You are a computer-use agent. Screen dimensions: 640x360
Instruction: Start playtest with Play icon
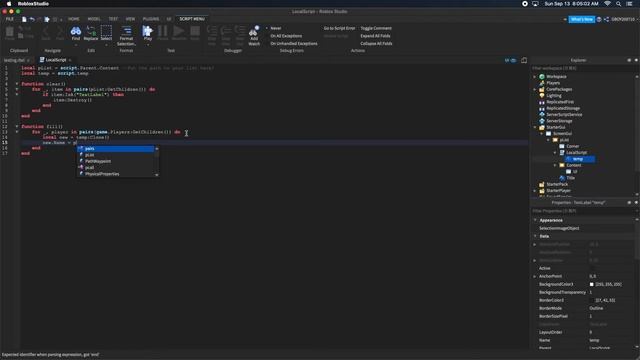147,31
